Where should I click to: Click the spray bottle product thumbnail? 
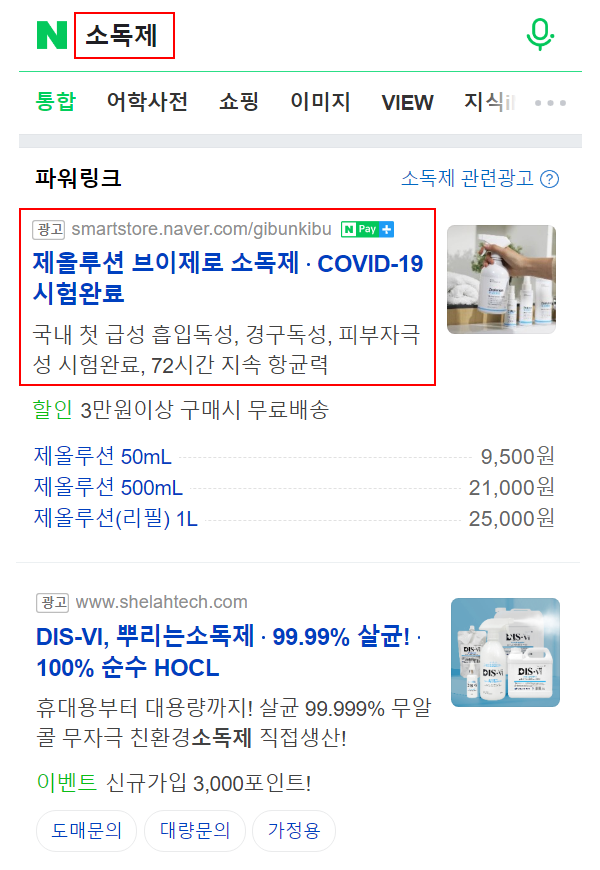click(501, 279)
